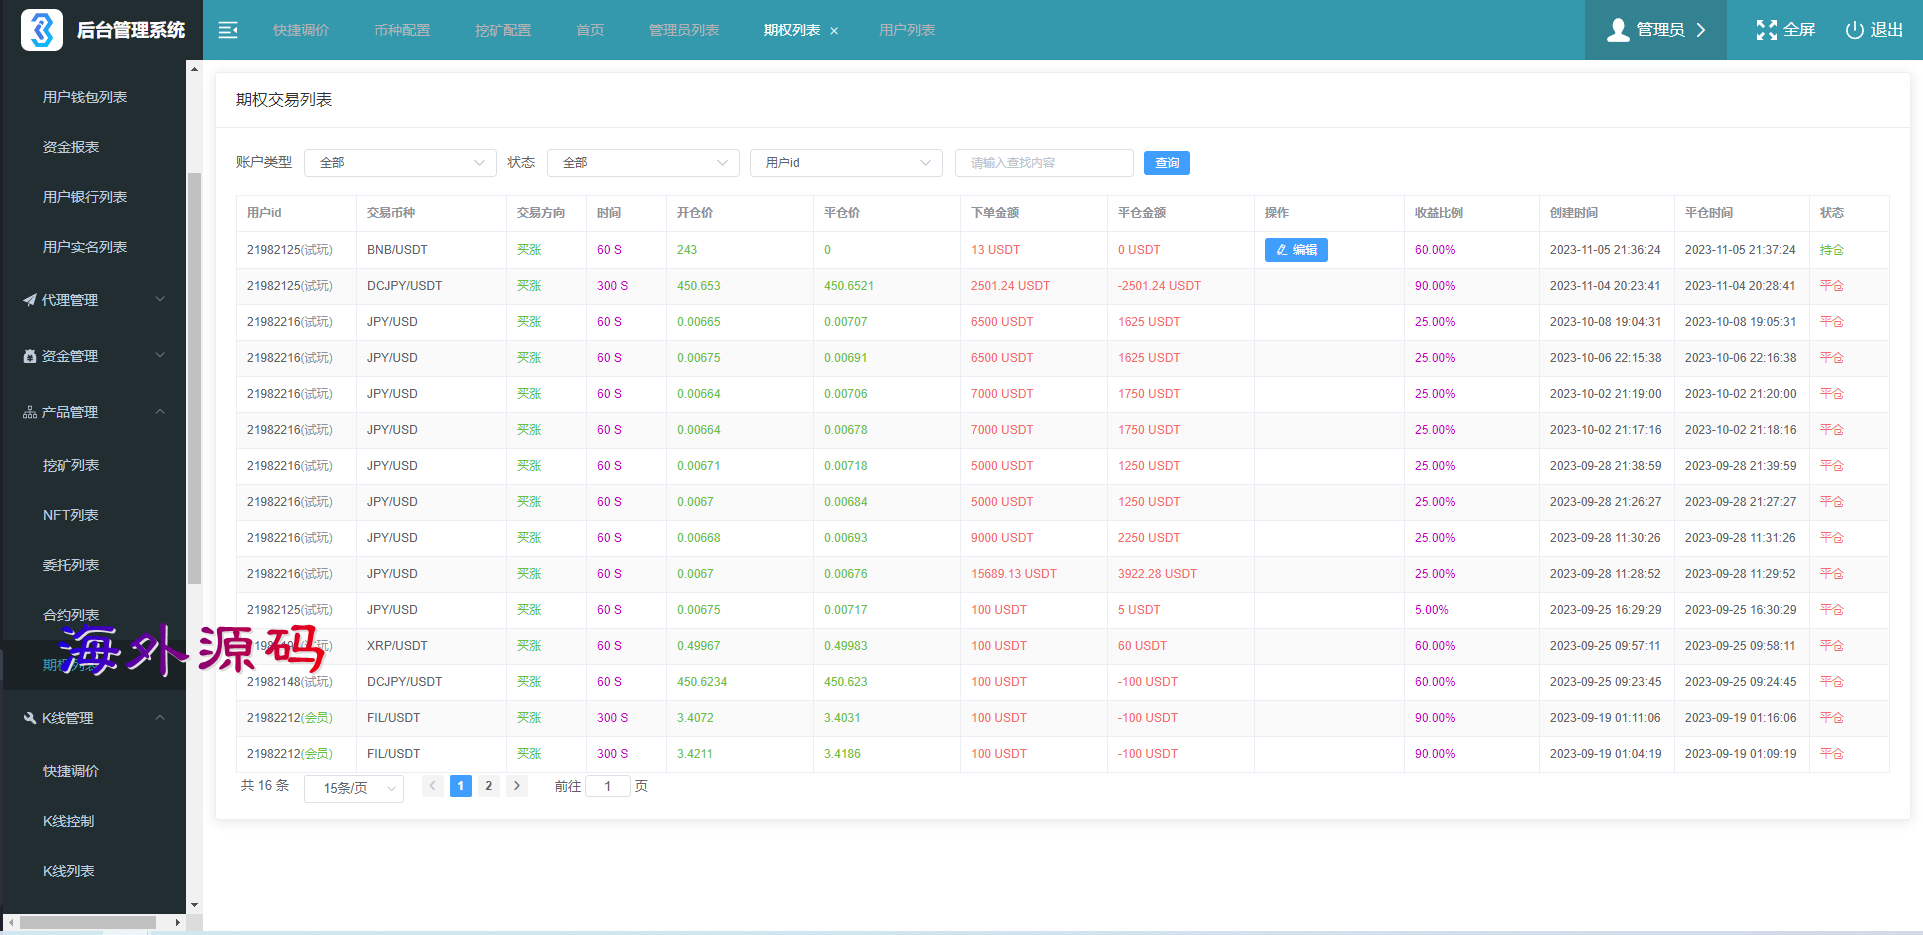1923x935 pixels.
Task: Click the sidebar vertical scrollbar thumb
Action: coord(195,378)
